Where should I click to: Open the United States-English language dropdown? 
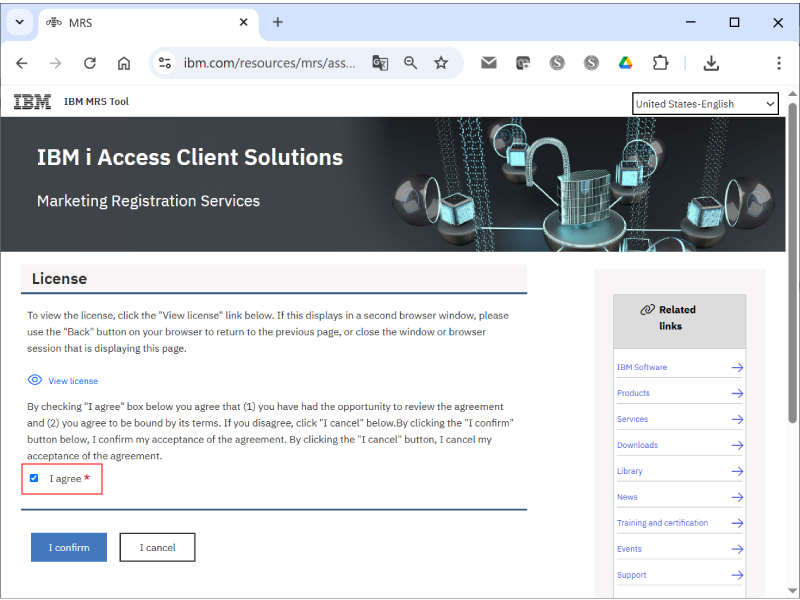click(705, 104)
